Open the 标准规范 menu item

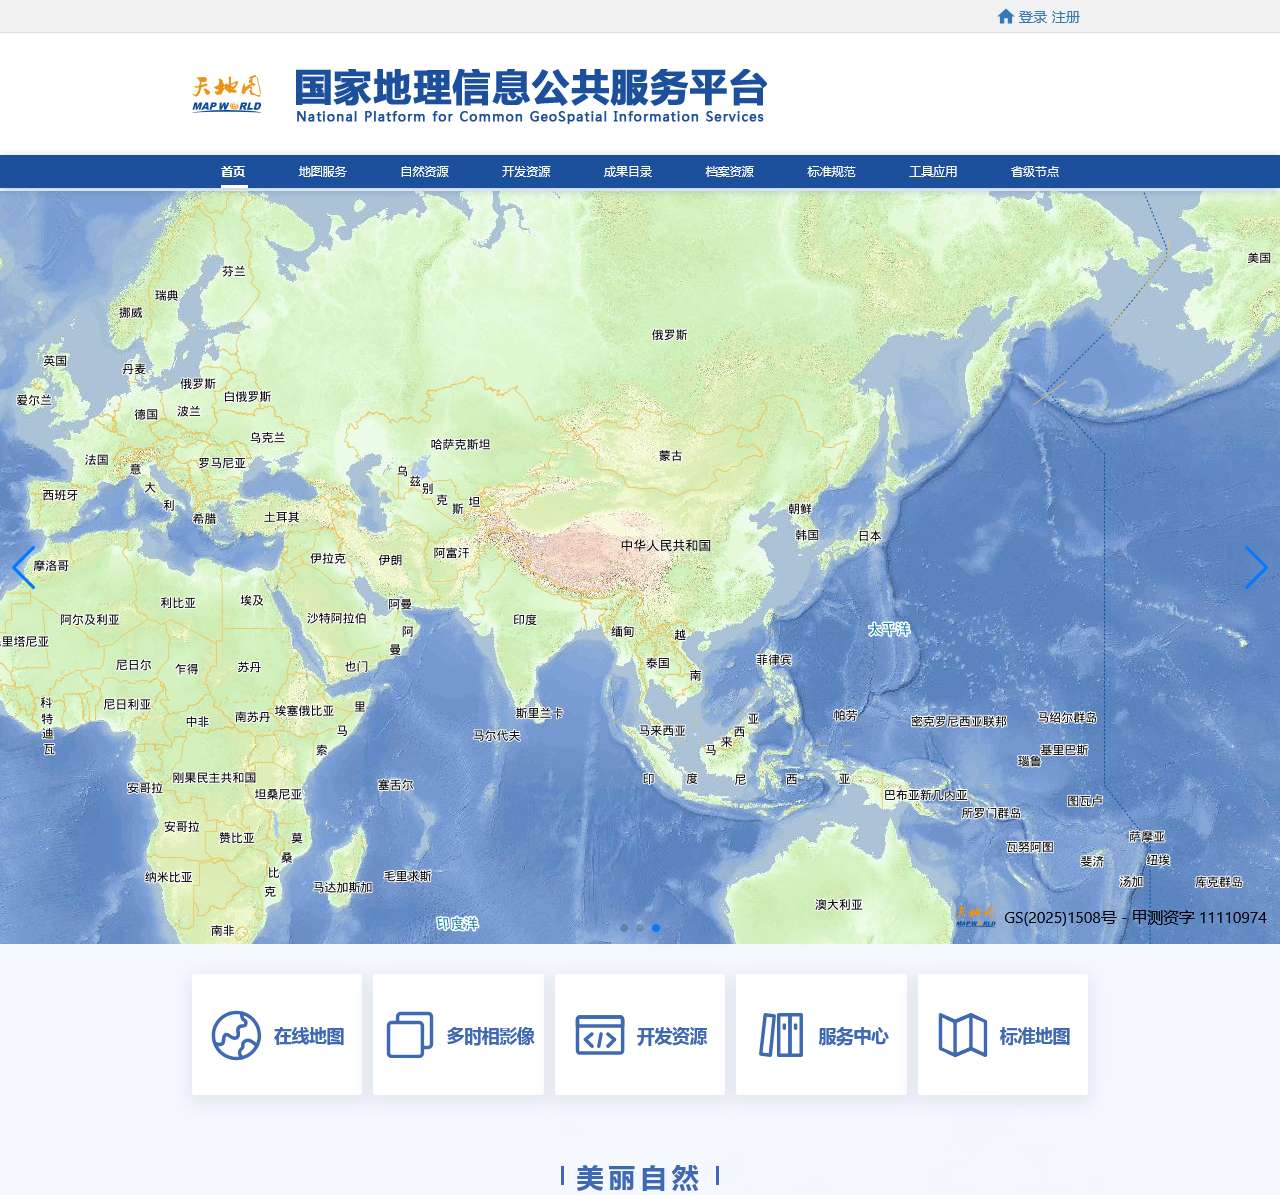pos(829,171)
